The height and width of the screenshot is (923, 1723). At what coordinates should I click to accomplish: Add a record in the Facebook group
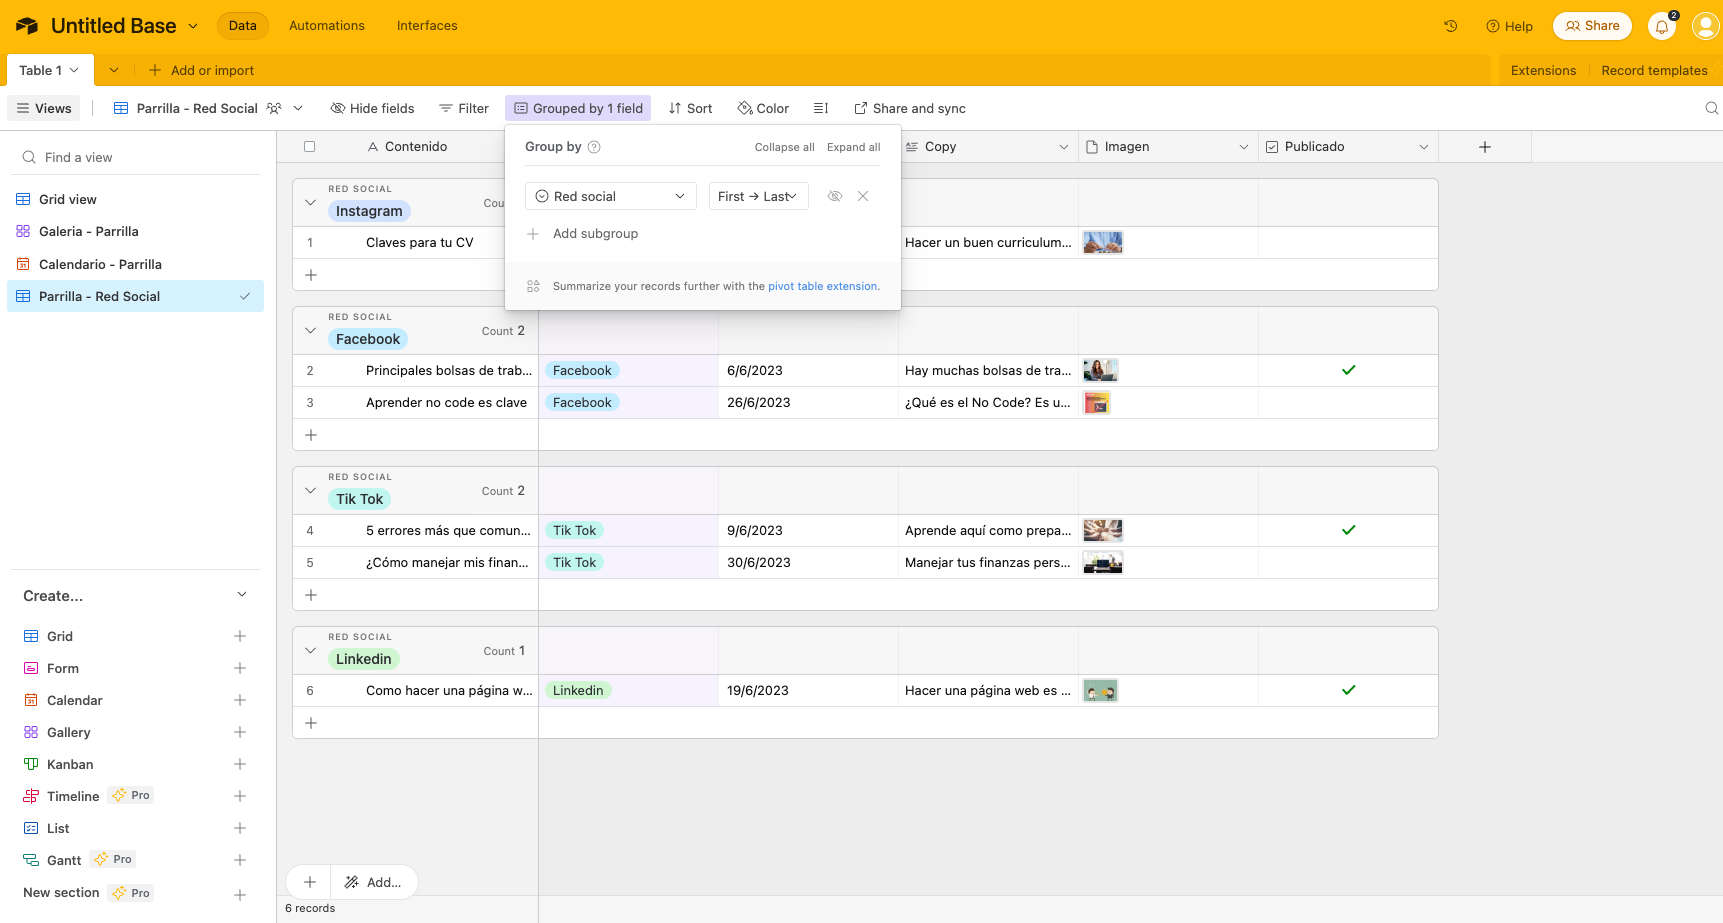point(311,435)
